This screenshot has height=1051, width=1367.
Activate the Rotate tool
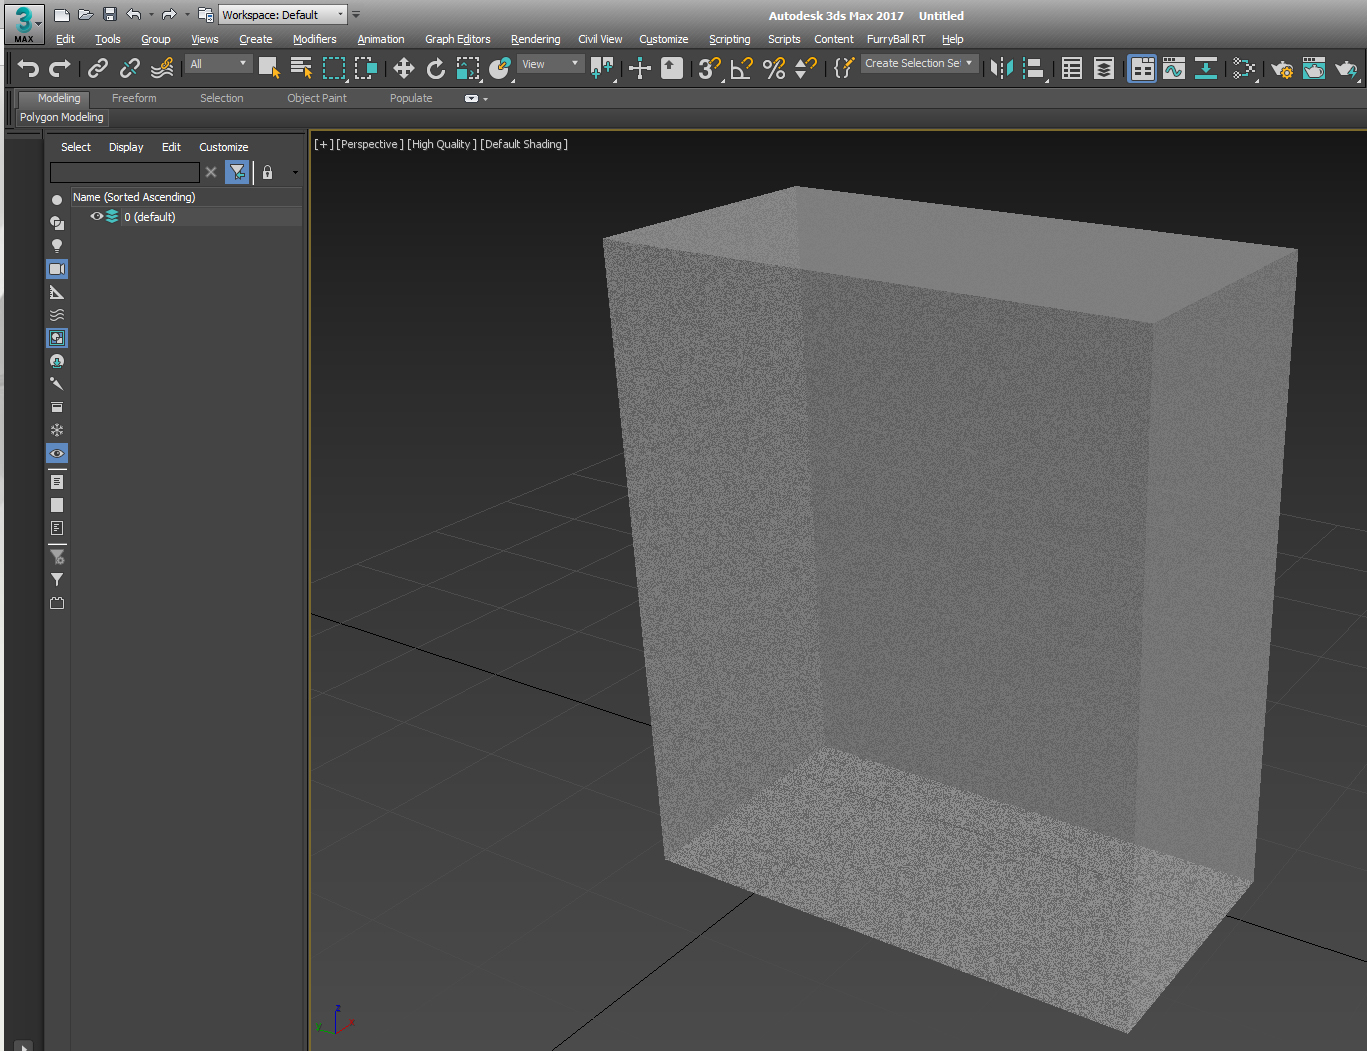[435, 68]
